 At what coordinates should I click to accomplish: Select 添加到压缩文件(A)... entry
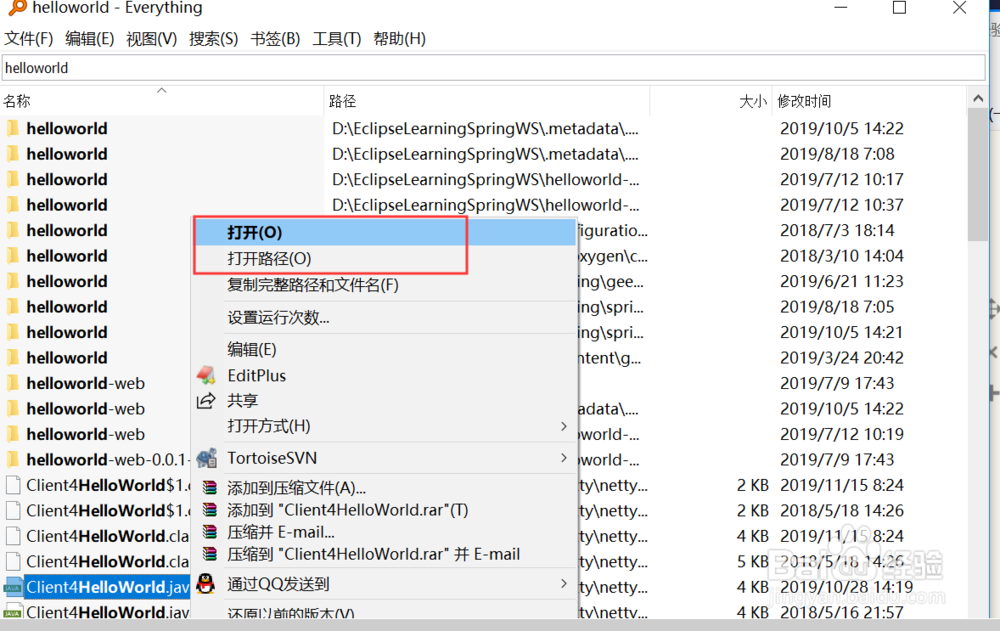pos(385,488)
